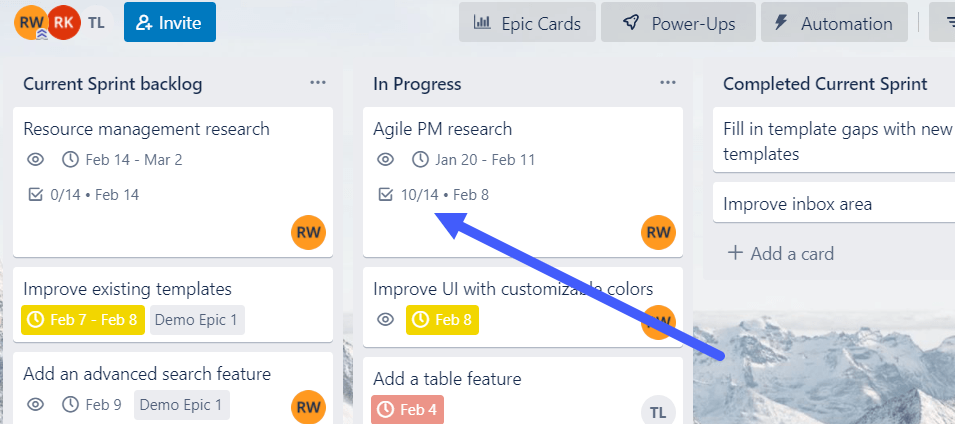This screenshot has height=424, width=955.
Task: Click red Feb 4 overdue date badge
Action: point(407,410)
